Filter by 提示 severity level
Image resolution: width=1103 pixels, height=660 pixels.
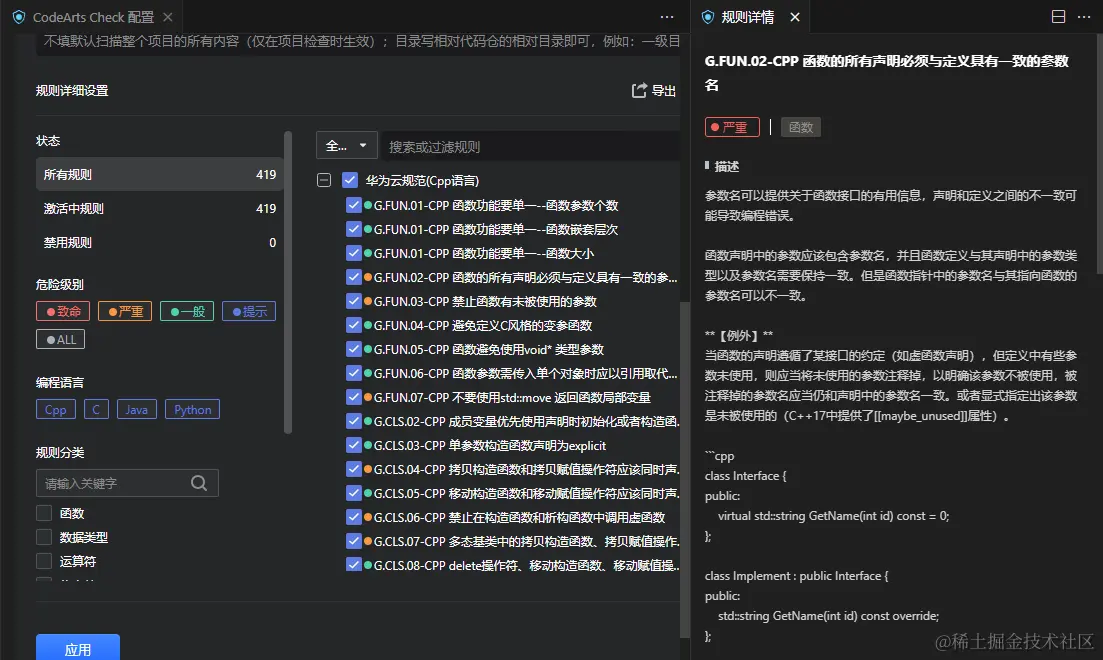(x=248, y=311)
